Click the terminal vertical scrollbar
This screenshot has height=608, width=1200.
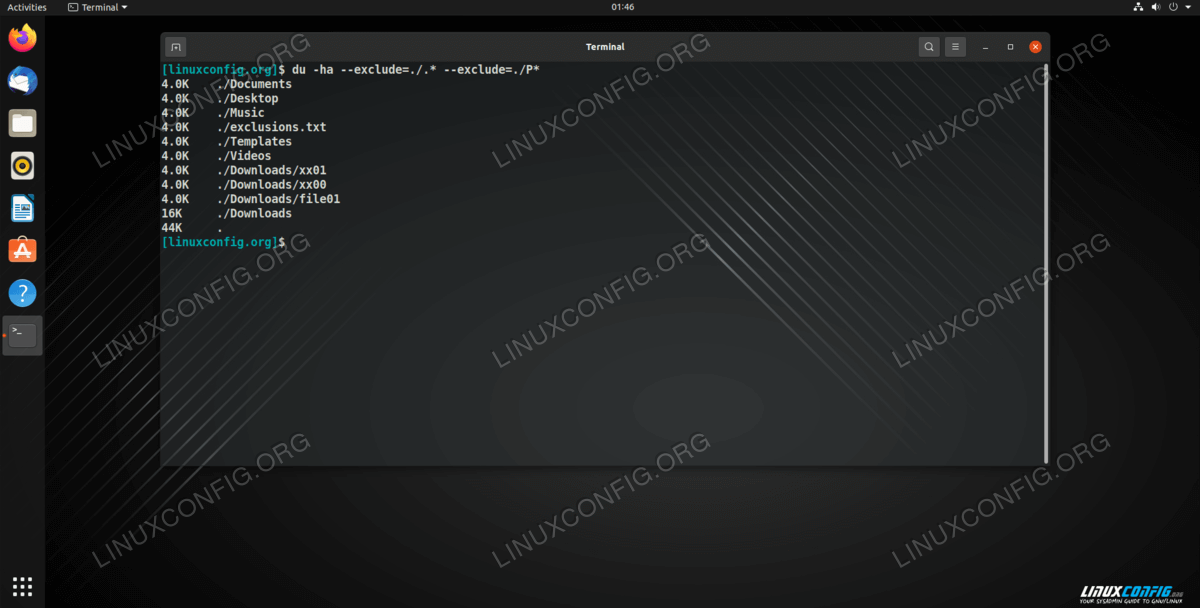(1046, 260)
